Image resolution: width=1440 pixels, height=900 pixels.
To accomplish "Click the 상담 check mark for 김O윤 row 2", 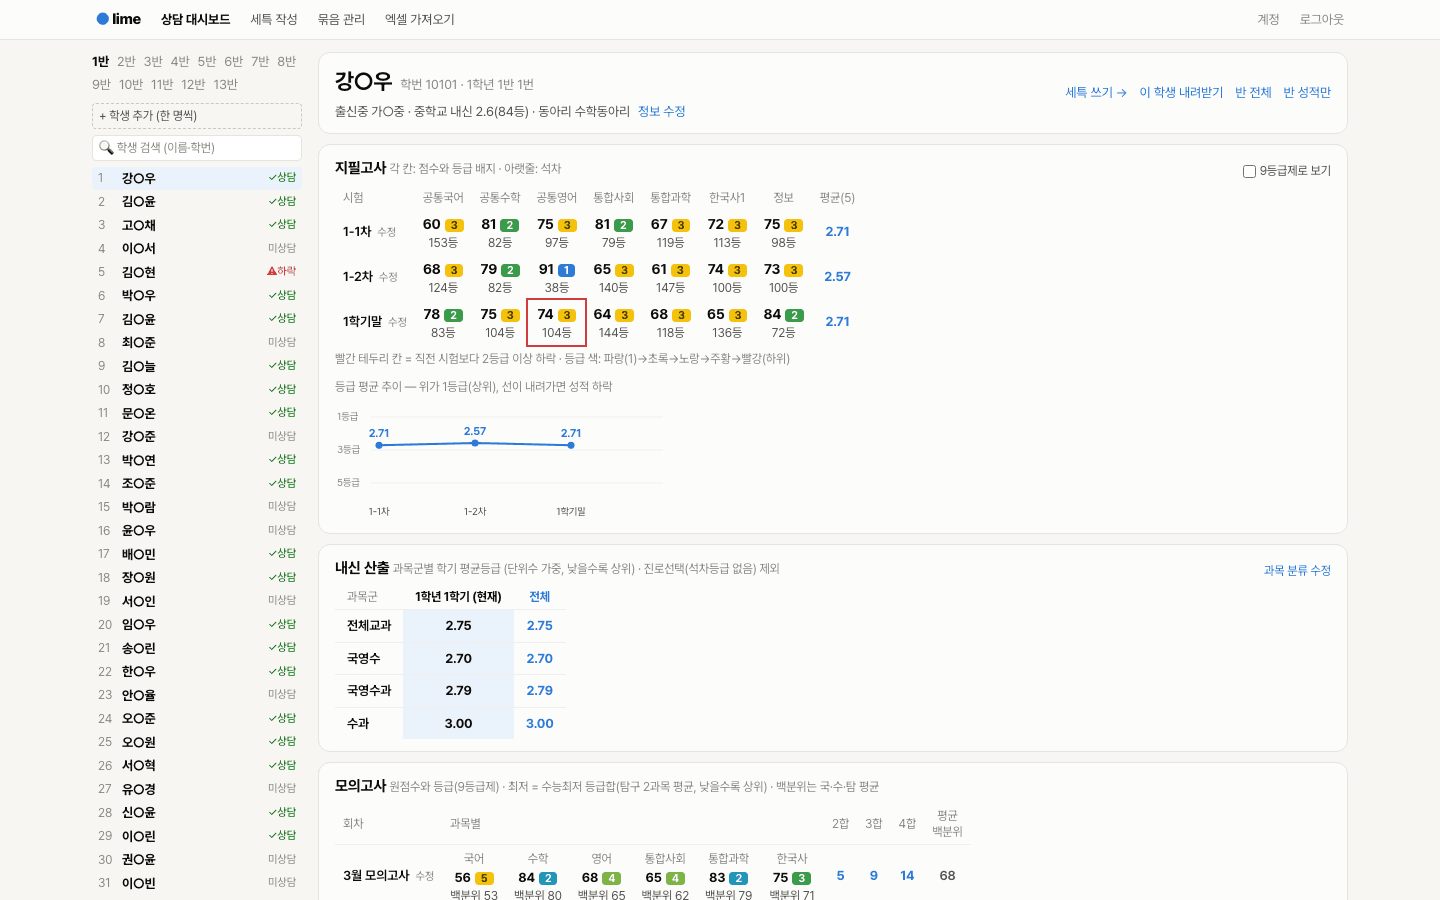I will (x=272, y=201).
